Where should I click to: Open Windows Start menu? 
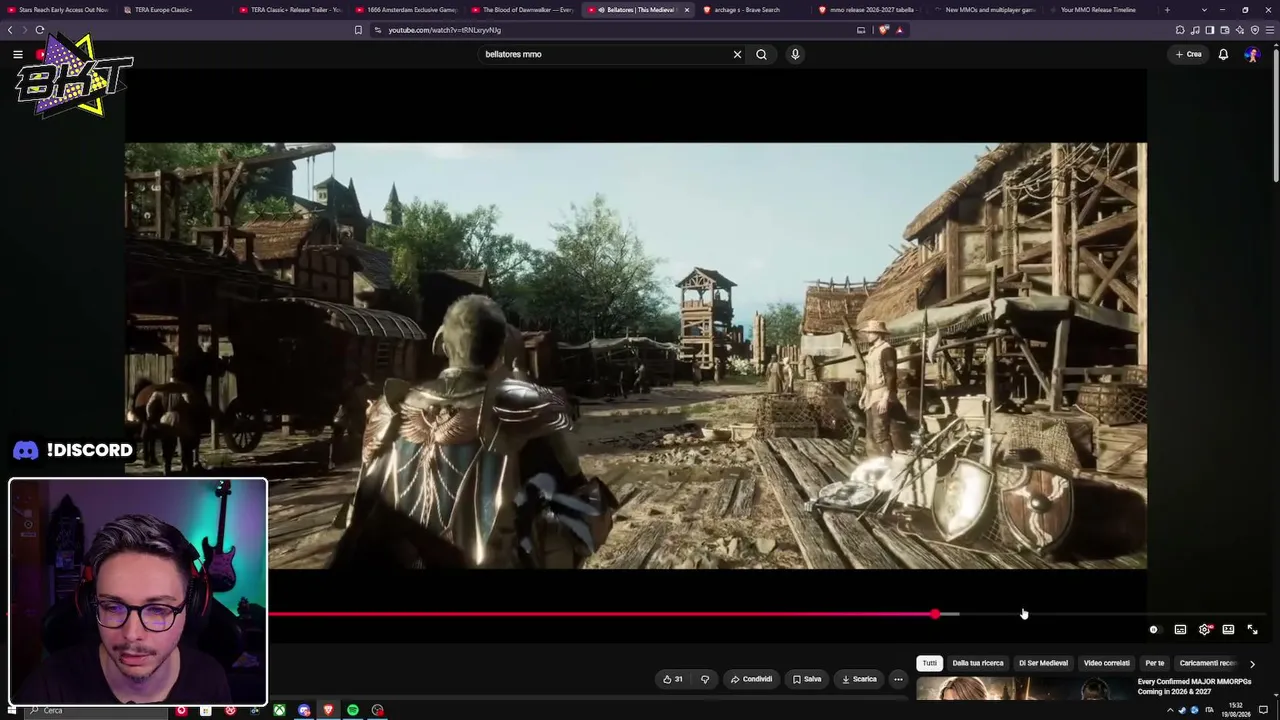(10, 710)
